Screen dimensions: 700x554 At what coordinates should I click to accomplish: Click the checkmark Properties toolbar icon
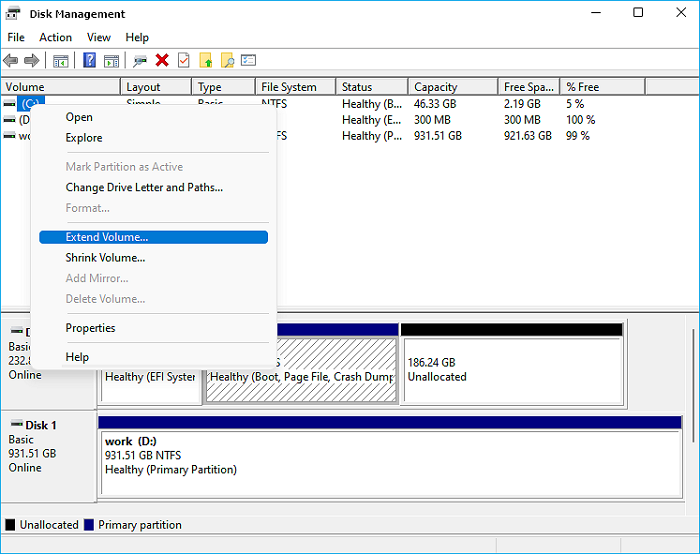(183, 61)
